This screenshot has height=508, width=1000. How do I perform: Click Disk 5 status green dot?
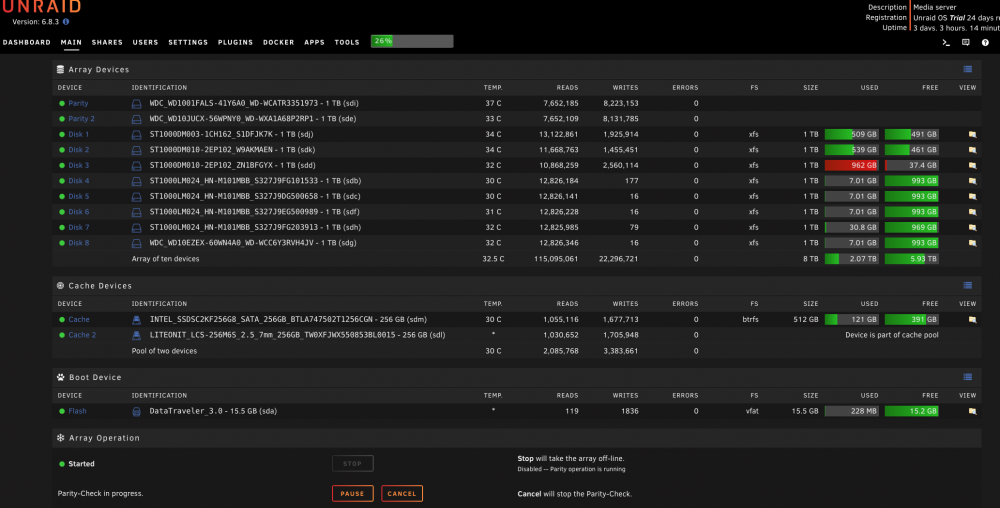tap(62, 196)
